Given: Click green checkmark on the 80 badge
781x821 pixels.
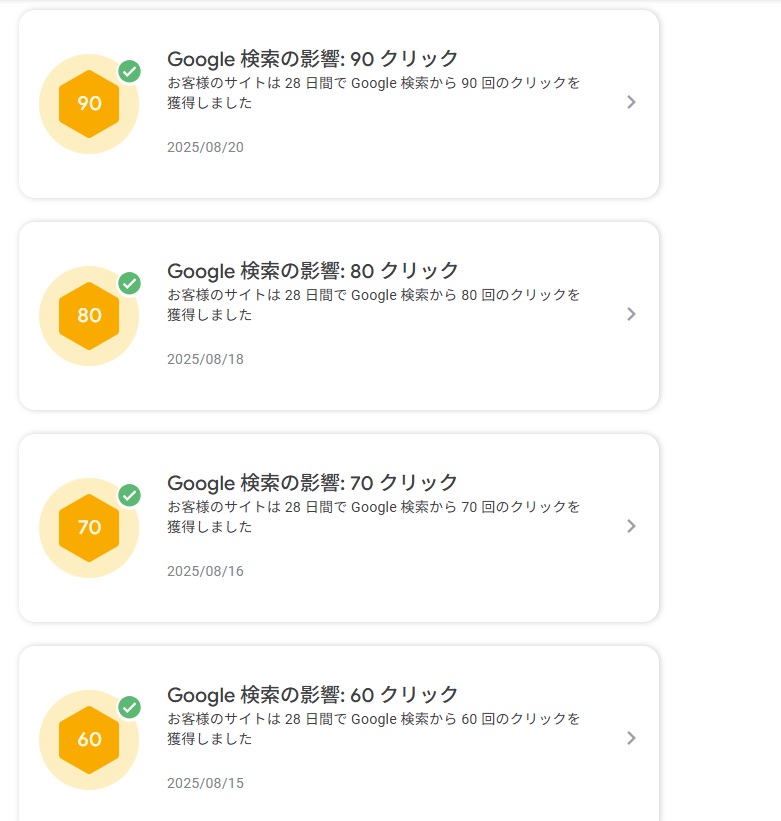Looking at the screenshot, I should 129,283.
